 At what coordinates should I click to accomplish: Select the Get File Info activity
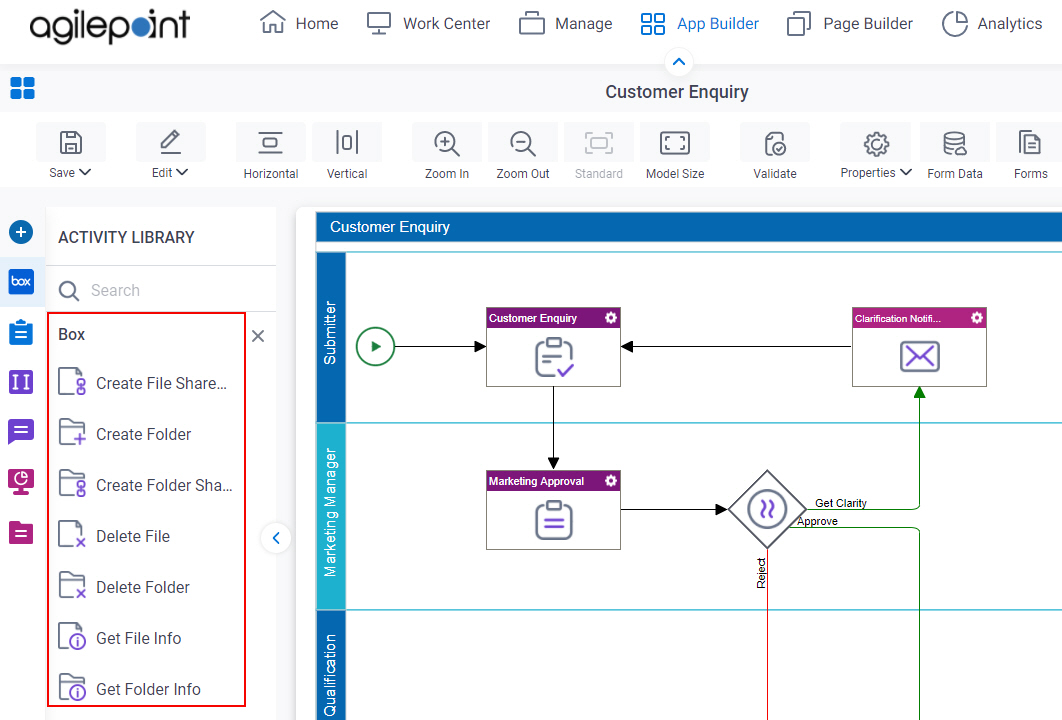pos(121,638)
